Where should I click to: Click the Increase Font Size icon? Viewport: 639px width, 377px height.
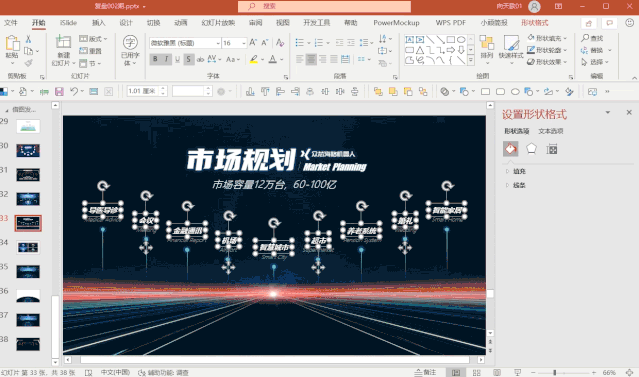253,42
